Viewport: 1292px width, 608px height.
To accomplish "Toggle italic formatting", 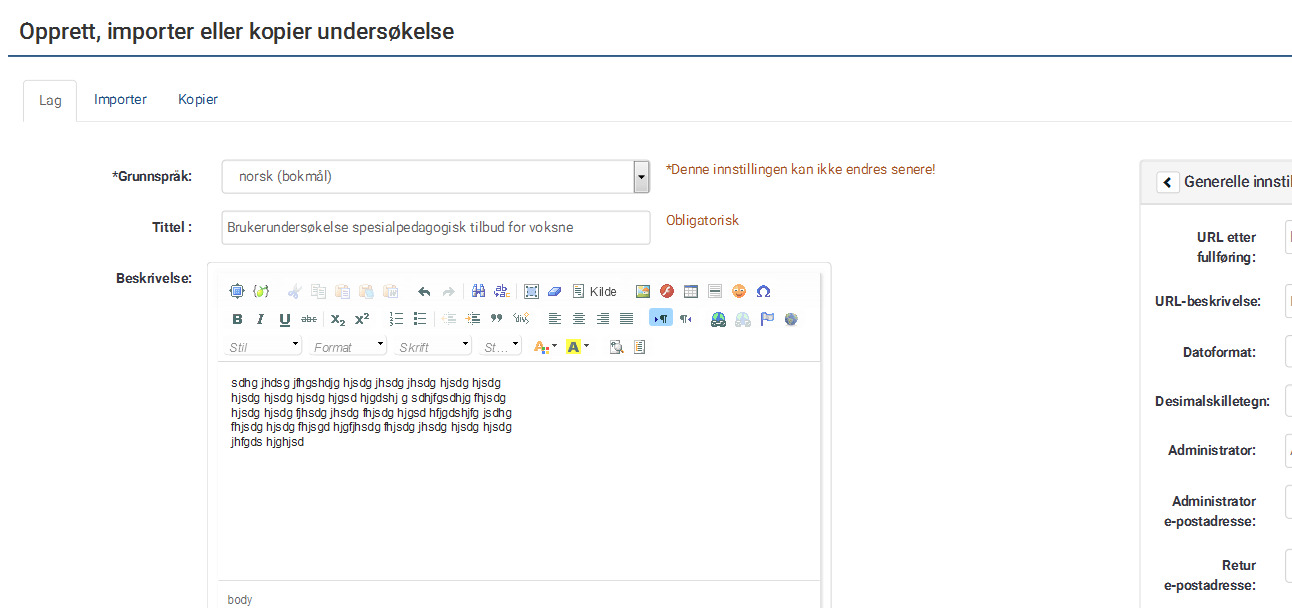I will 261,319.
